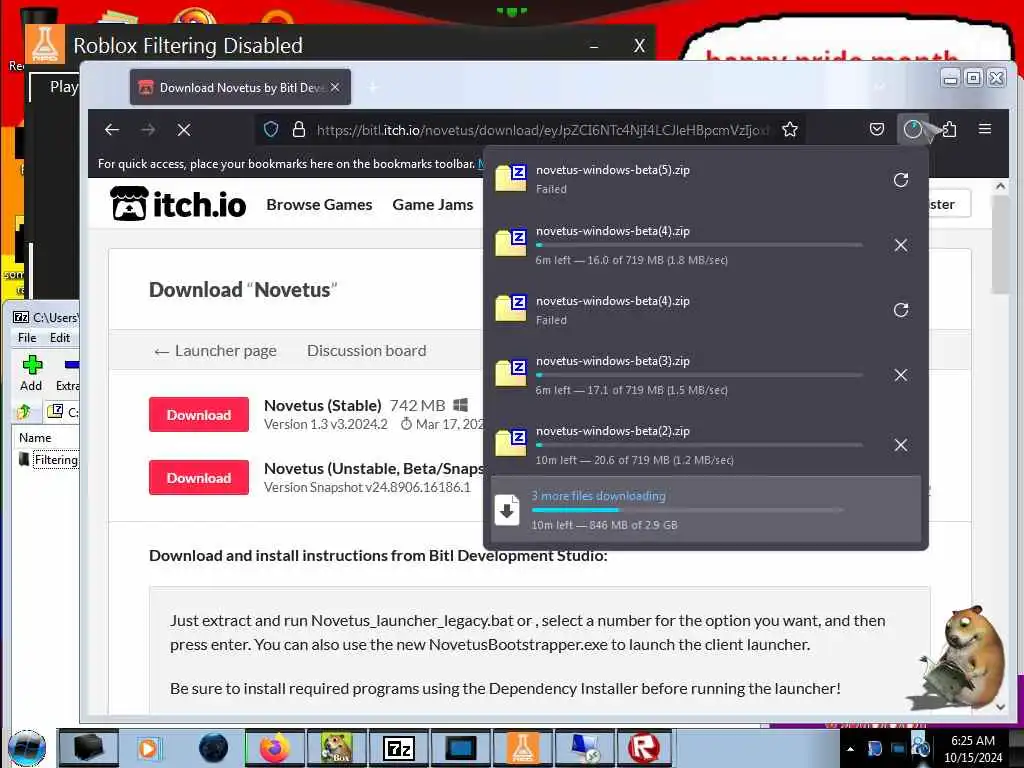Open the Discussion board link

(x=366, y=351)
